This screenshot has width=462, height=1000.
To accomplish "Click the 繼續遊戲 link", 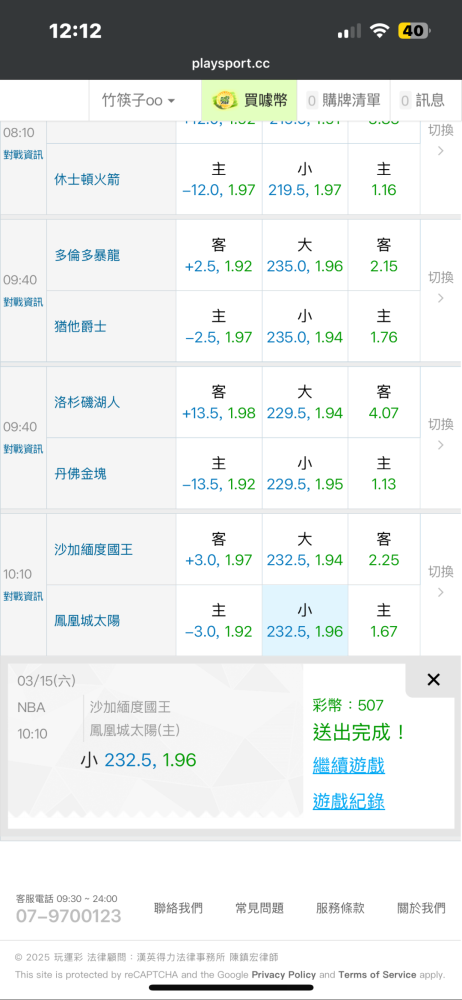I will coord(348,765).
